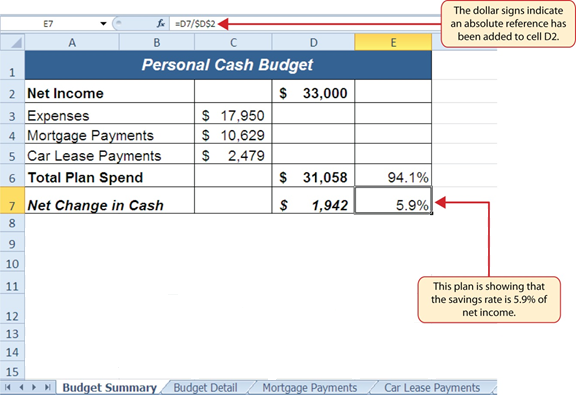Click the Select All corner triangle

tap(13, 42)
